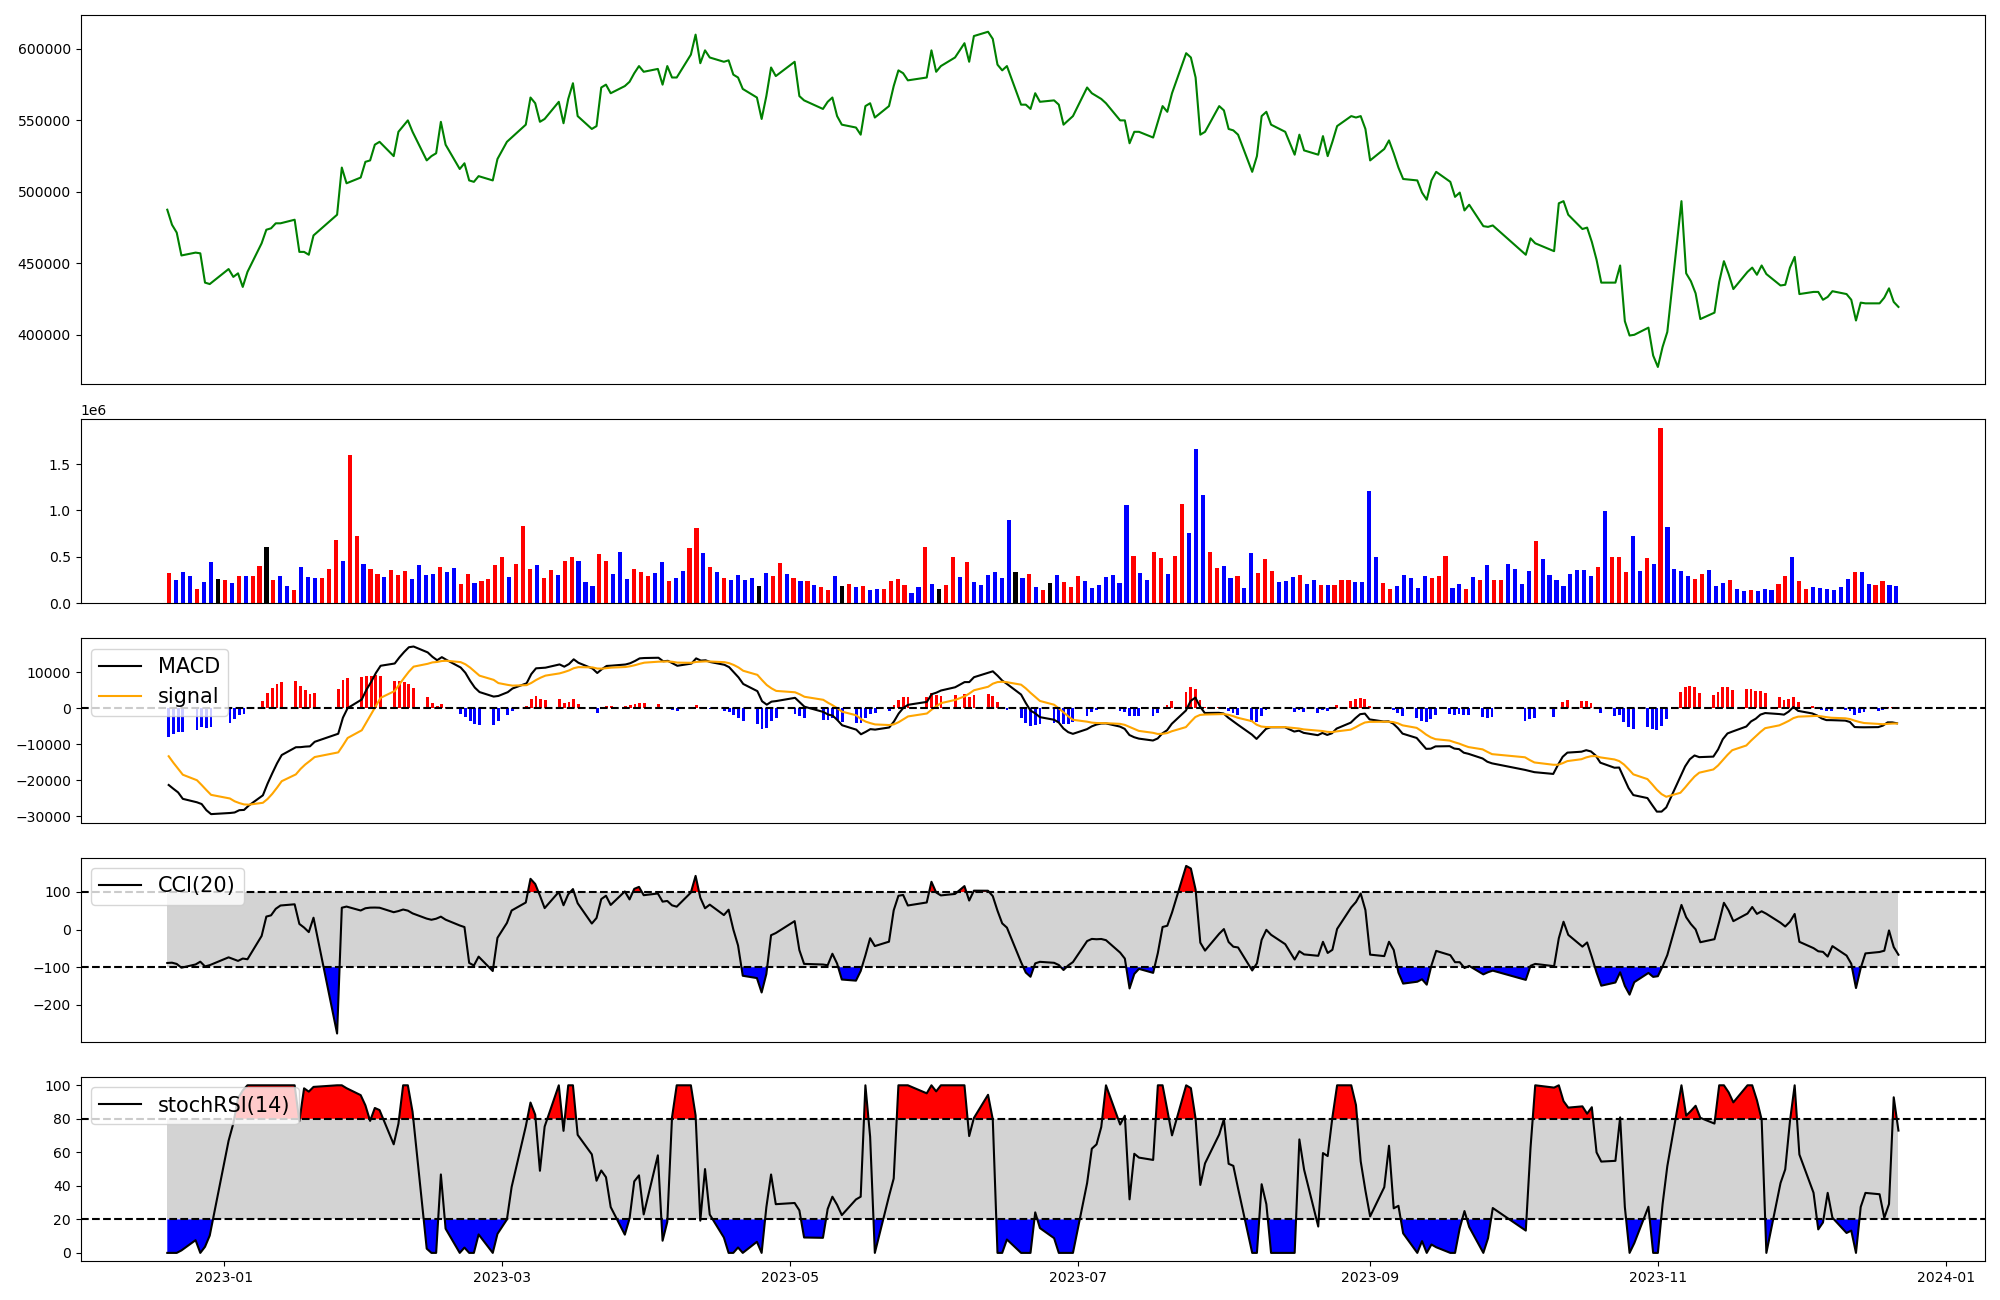
Task: Click the tallest blue volume bar
Action: (1196, 525)
